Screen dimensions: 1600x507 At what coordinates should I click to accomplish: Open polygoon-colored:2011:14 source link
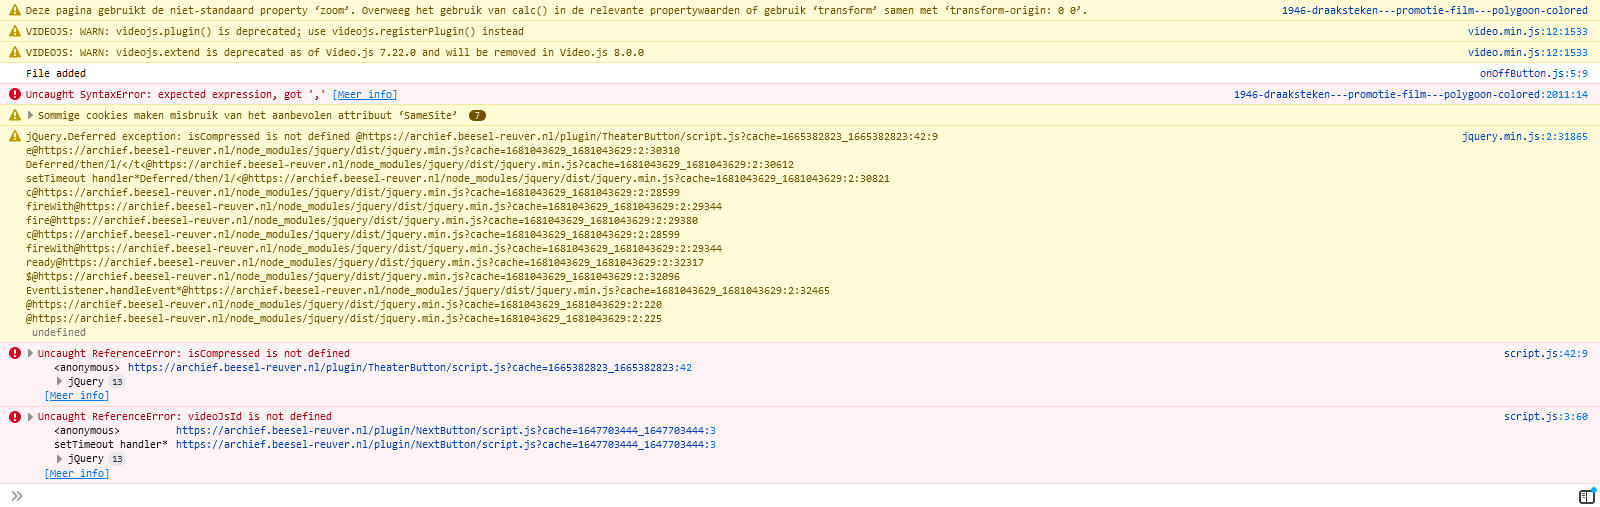click(1411, 95)
